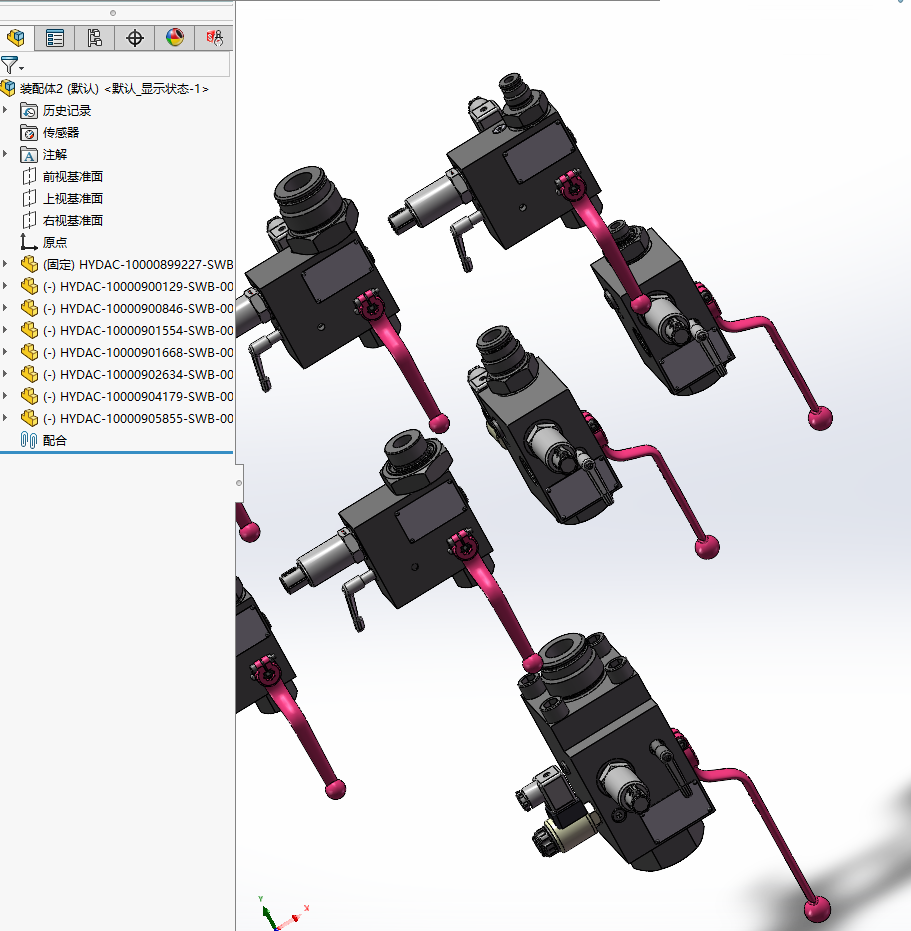Click the 装配体2 assembly icon
Viewport: 911px width, 931px height.
point(8,88)
